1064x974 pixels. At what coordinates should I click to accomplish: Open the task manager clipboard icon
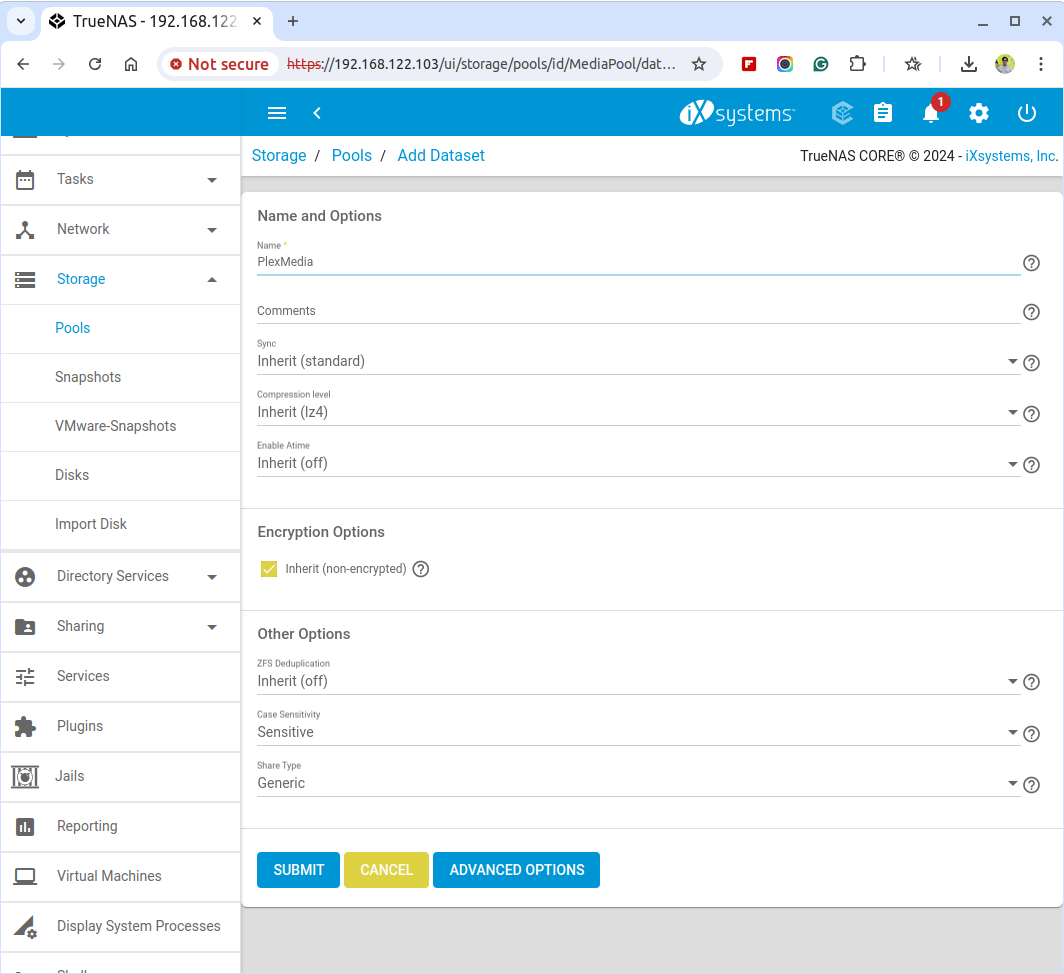pyautogui.click(x=883, y=113)
